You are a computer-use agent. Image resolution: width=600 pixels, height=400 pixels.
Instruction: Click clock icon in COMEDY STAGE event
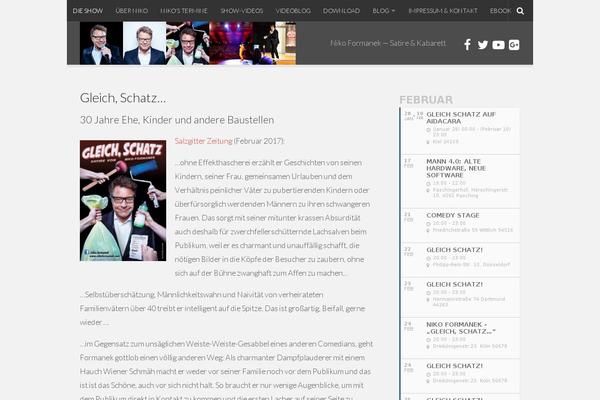pyautogui.click(x=429, y=224)
